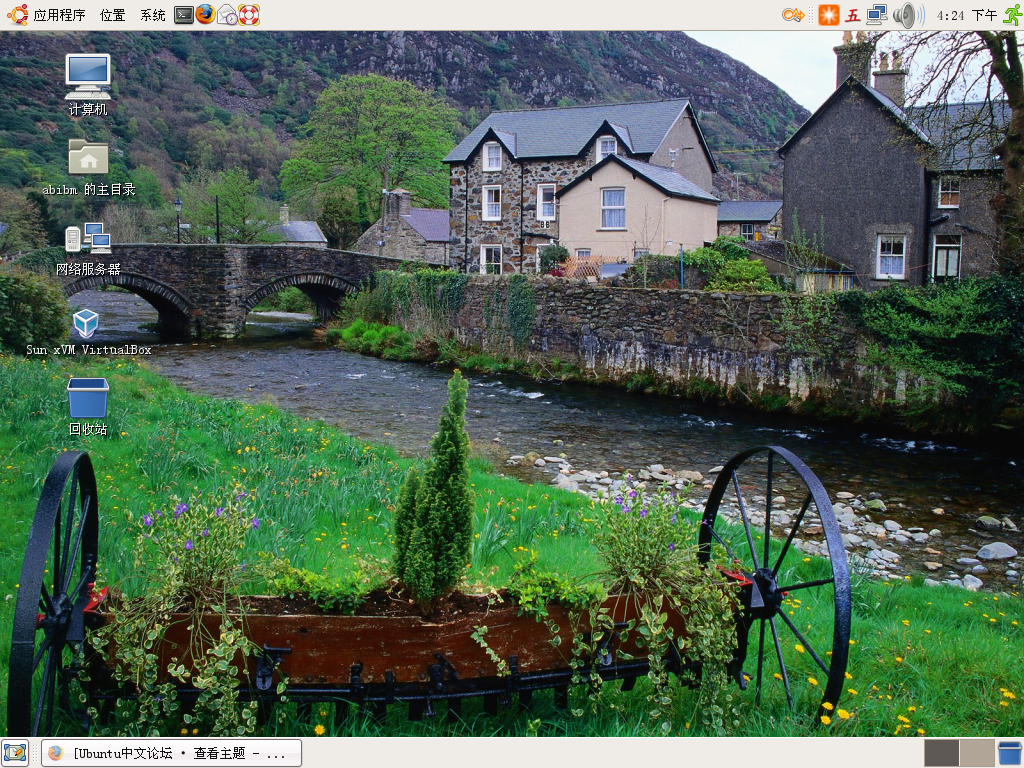Switch to the first workspace in switcher
Screen dimensions: 1024x768
941,753
